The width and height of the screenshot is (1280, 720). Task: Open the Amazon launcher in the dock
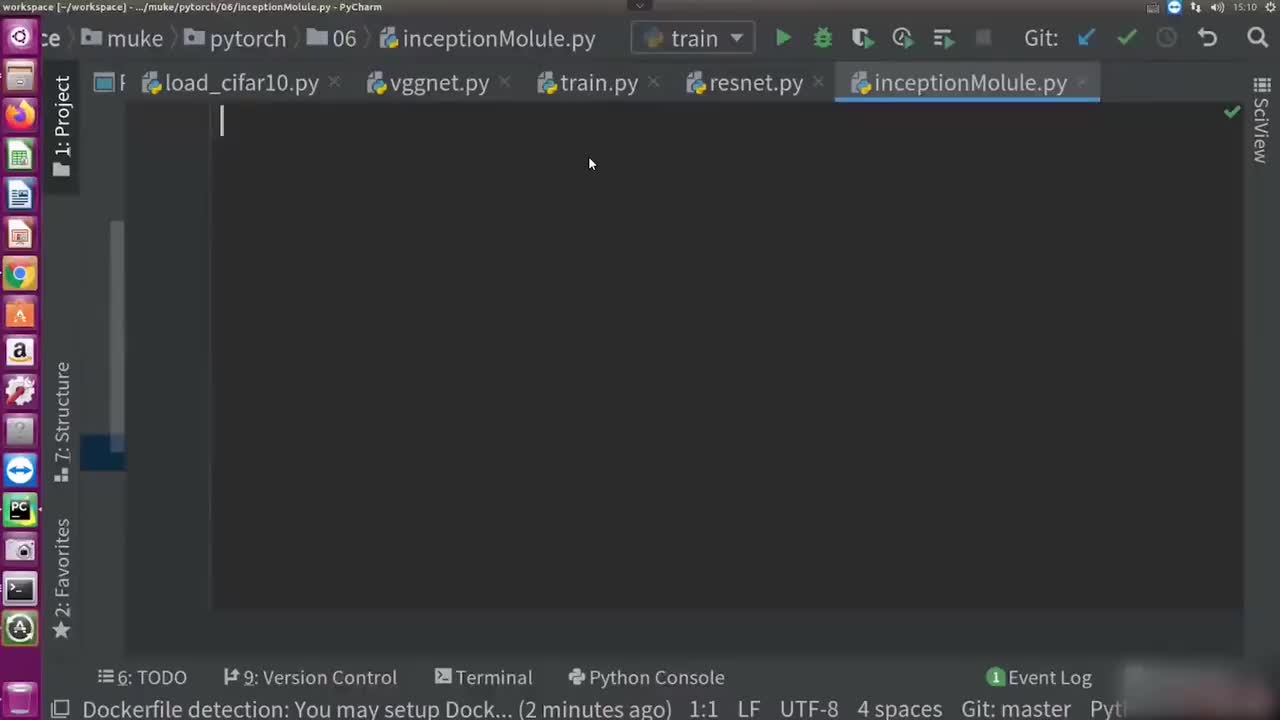20,352
